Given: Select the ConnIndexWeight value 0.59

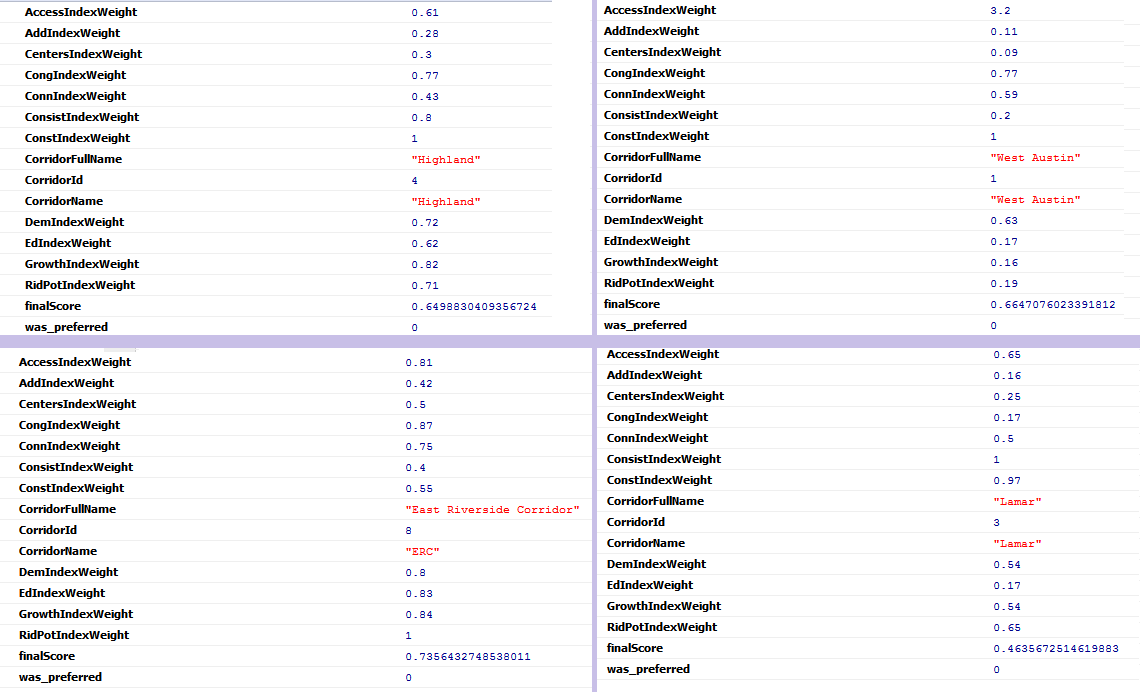Looking at the screenshot, I should click(1004, 95).
